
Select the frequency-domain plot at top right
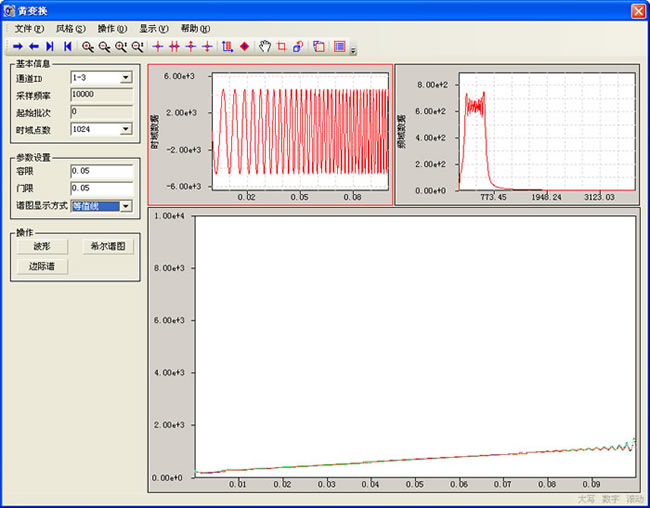click(516, 135)
